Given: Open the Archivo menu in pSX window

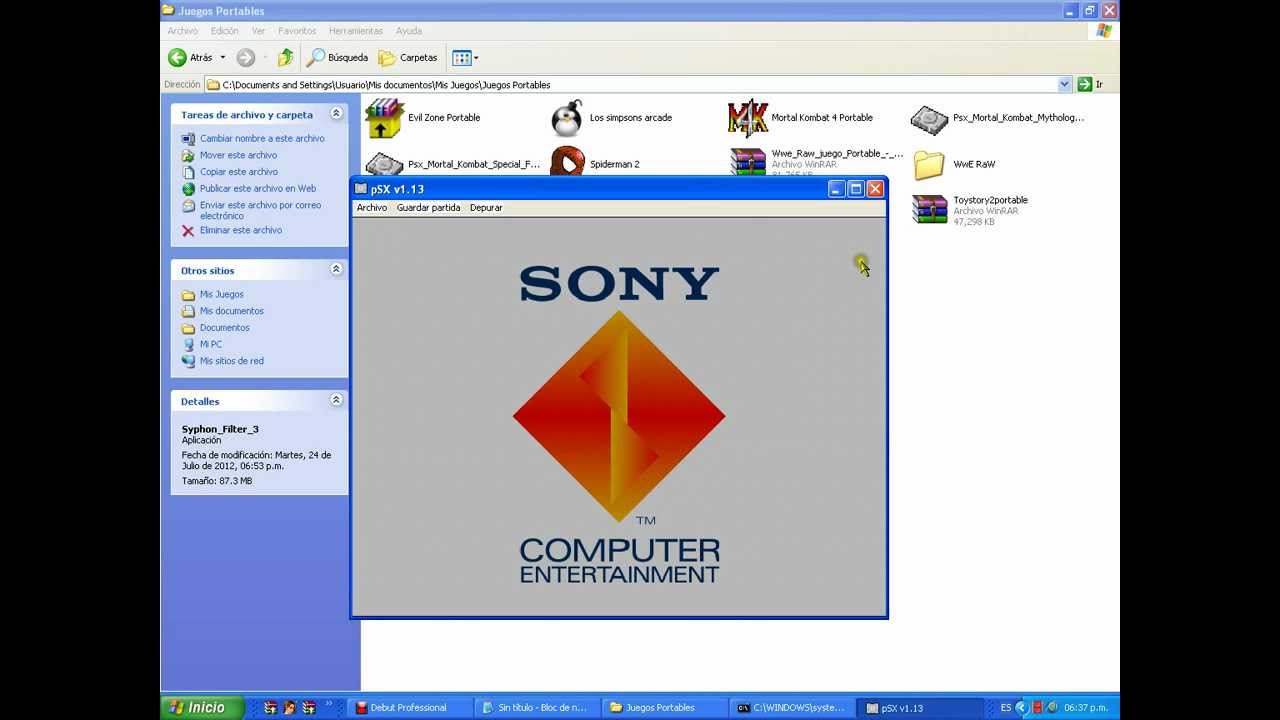Looking at the screenshot, I should tap(372, 207).
